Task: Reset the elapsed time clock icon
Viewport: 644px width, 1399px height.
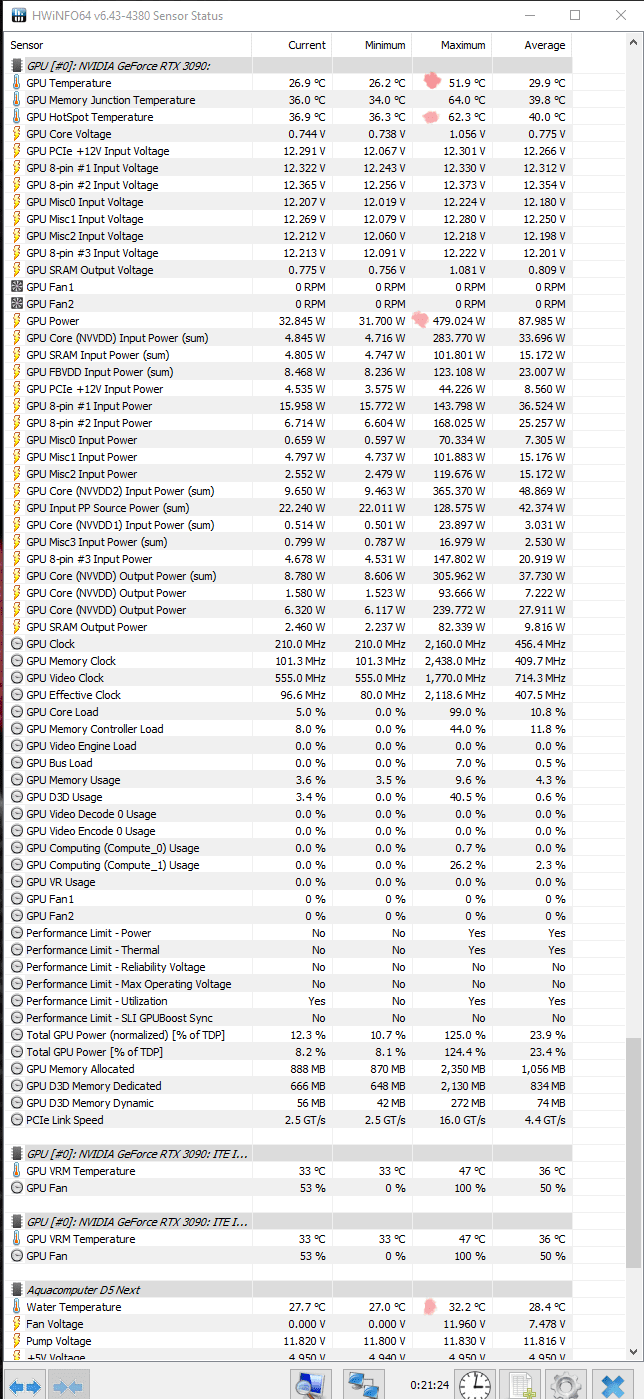Action: pos(474,1385)
